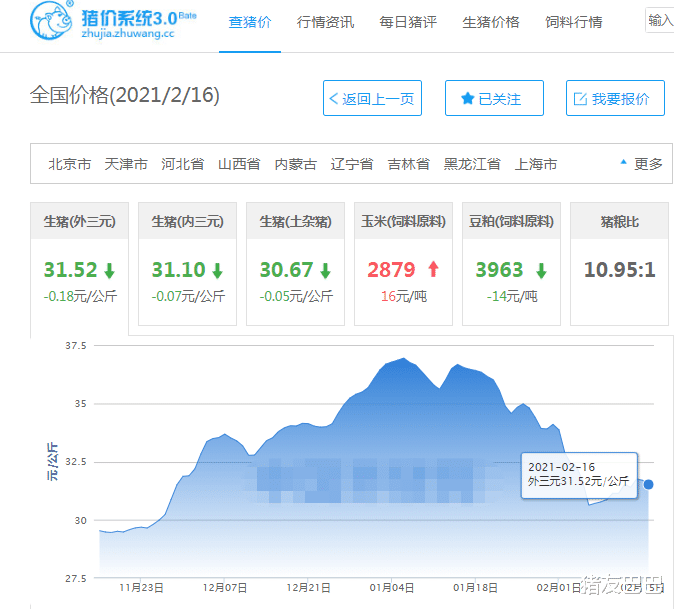
Task: Open the 饲料行情 tab
Action: tap(574, 22)
